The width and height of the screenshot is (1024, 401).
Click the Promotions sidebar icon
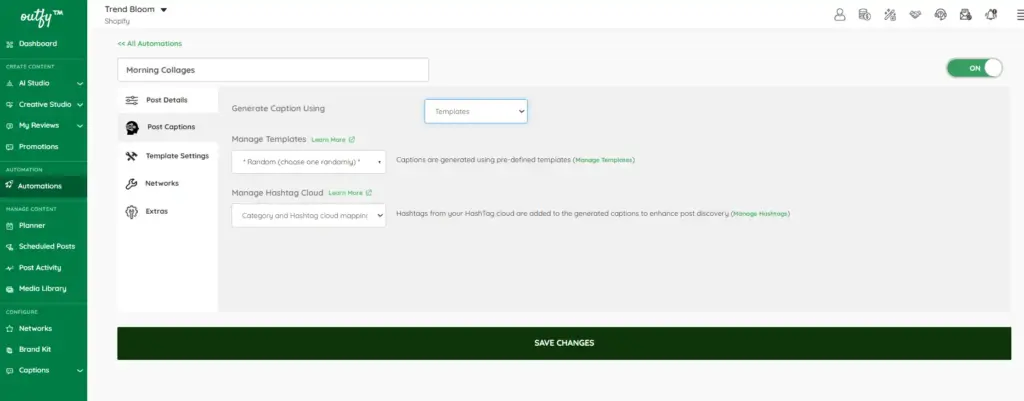tap(9, 147)
